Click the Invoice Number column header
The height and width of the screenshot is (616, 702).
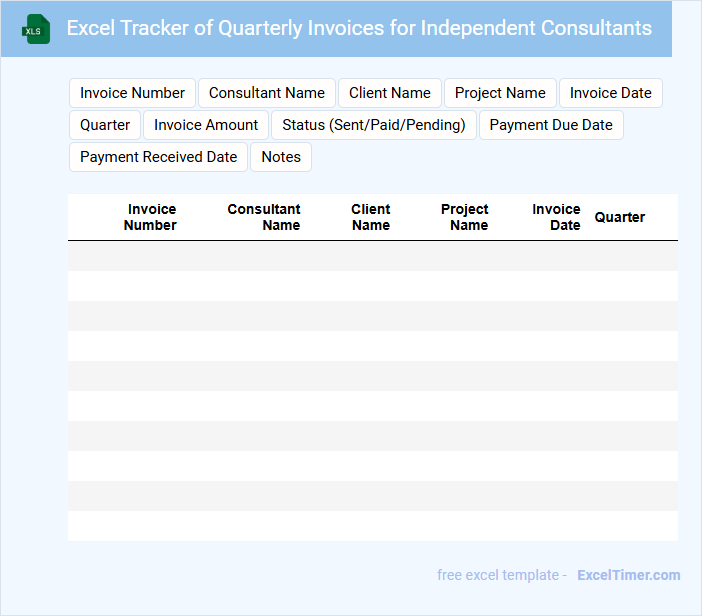pyautogui.click(x=150, y=217)
